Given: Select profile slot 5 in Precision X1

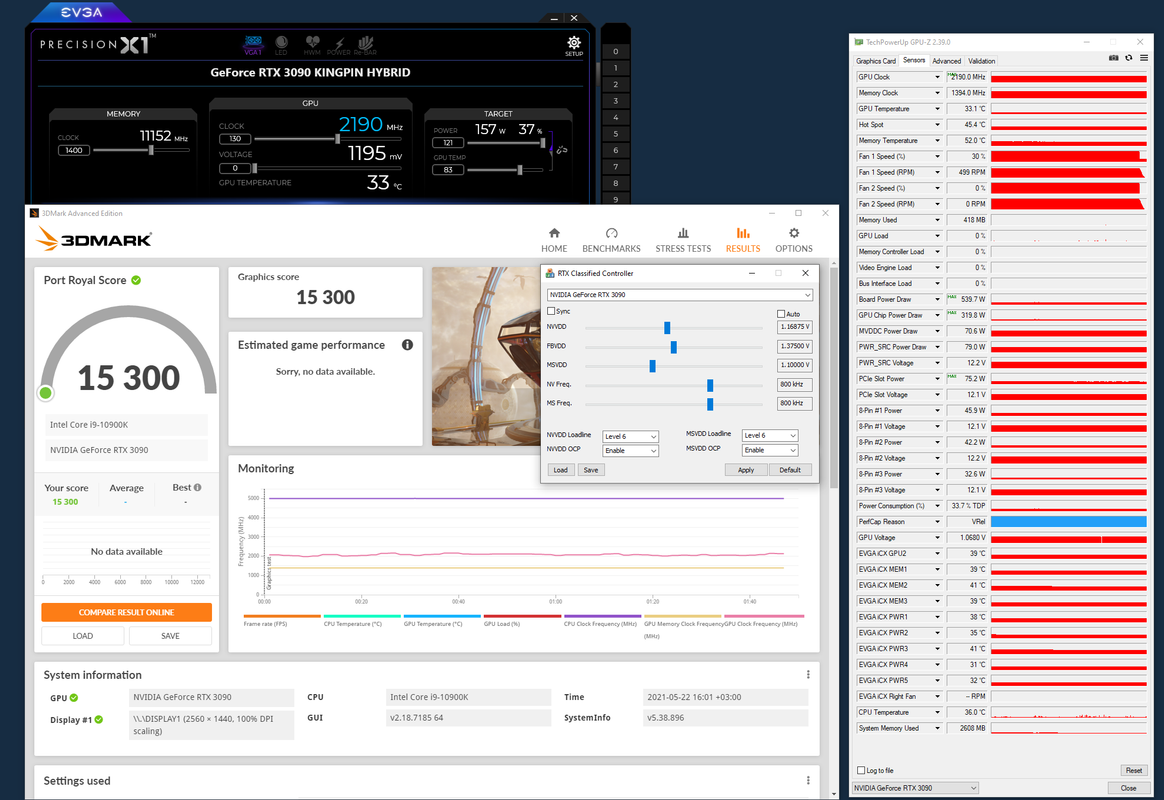Looking at the screenshot, I should pyautogui.click(x=615, y=134).
